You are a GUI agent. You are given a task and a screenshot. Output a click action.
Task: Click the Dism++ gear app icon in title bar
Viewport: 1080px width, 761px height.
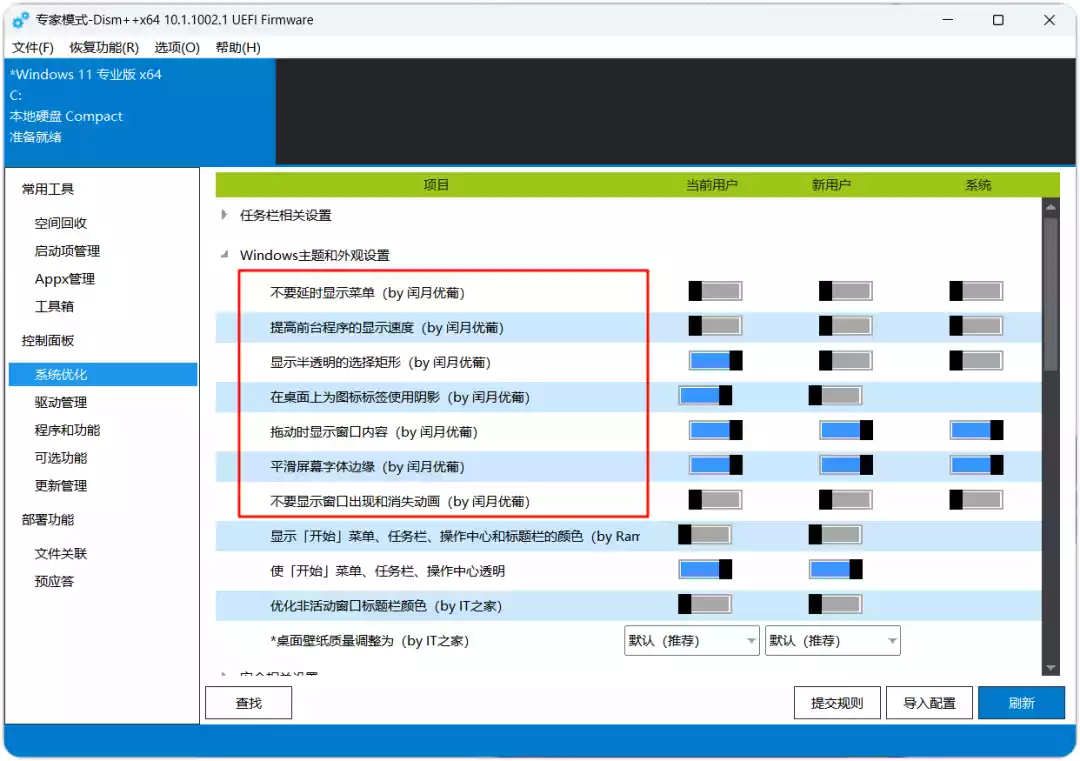coord(21,20)
